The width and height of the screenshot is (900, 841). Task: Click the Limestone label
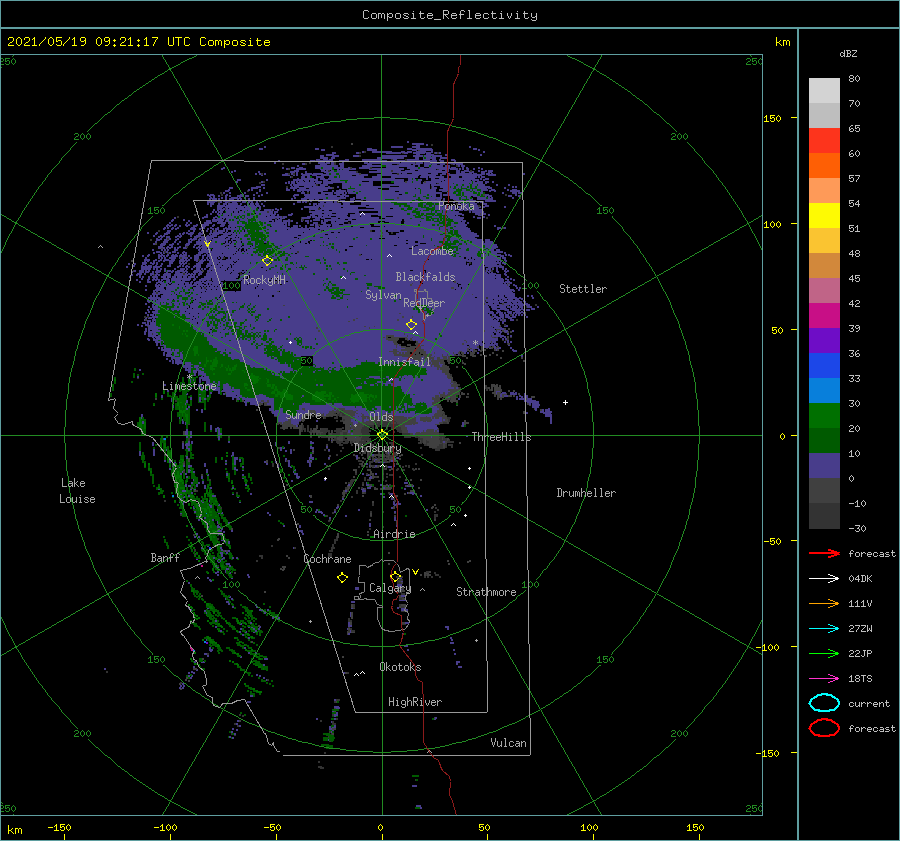click(x=189, y=386)
